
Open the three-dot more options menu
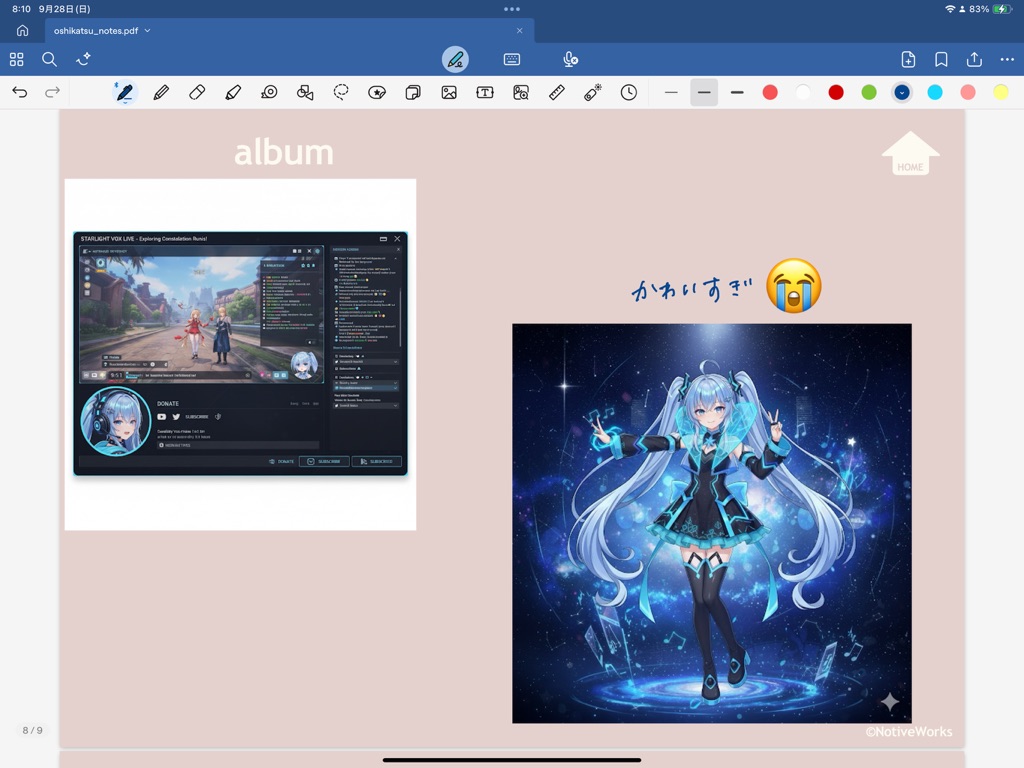pyautogui.click(x=1006, y=60)
